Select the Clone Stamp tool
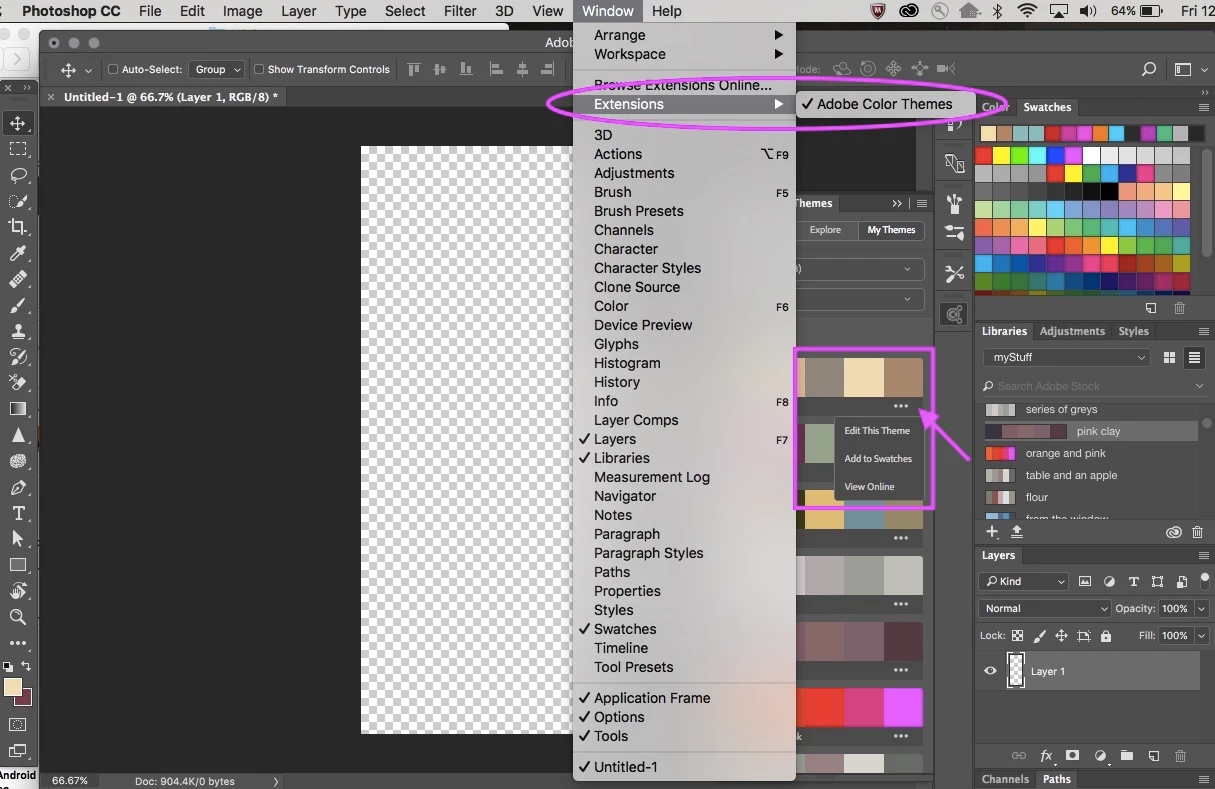The width and height of the screenshot is (1215, 789). [x=18, y=331]
